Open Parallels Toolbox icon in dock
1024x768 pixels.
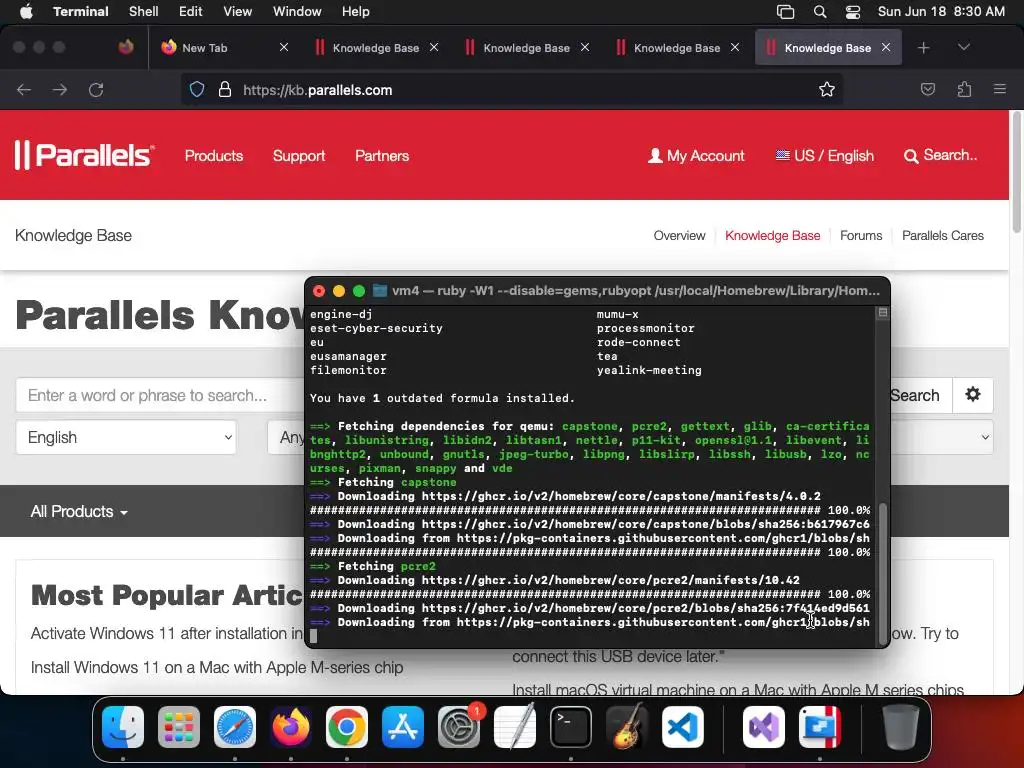pos(820,727)
